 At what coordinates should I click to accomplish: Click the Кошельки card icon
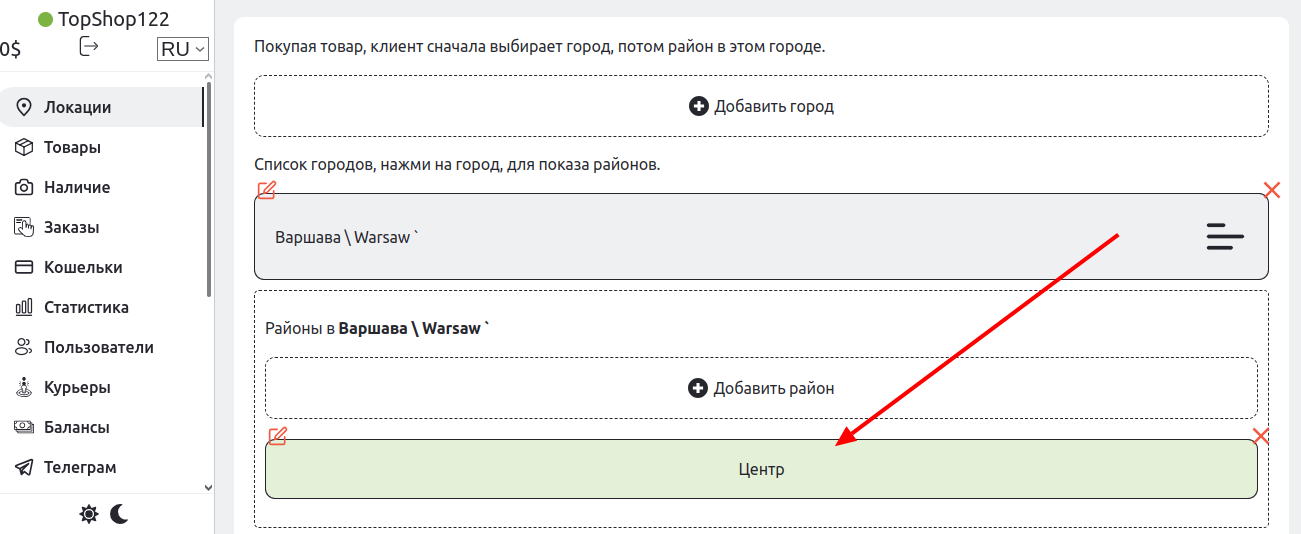(x=24, y=267)
